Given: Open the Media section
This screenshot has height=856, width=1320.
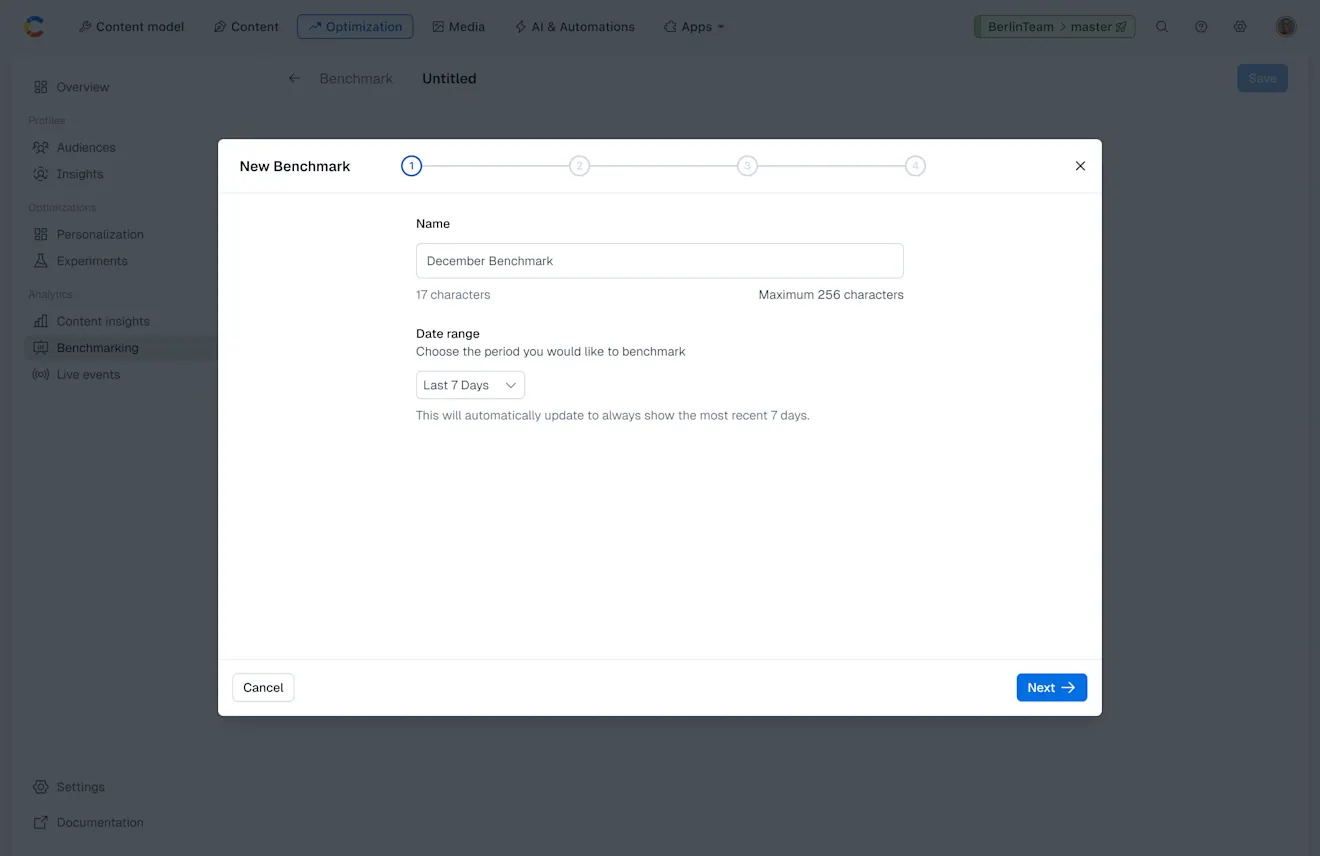Looking at the screenshot, I should pyautogui.click(x=458, y=26).
